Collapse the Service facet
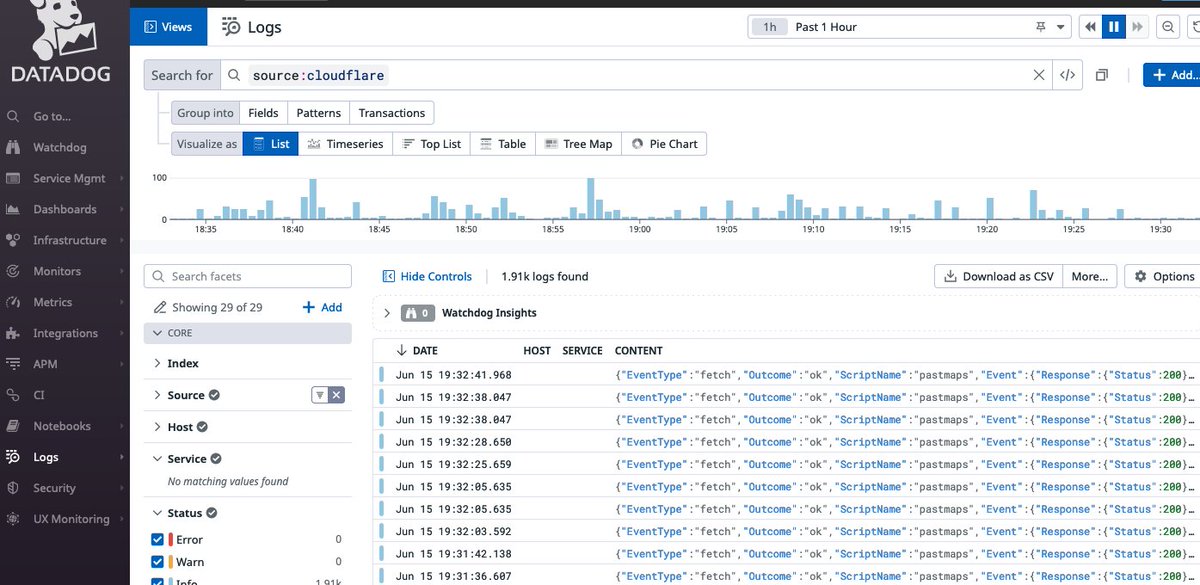This screenshot has width=1200, height=585. tap(157, 459)
